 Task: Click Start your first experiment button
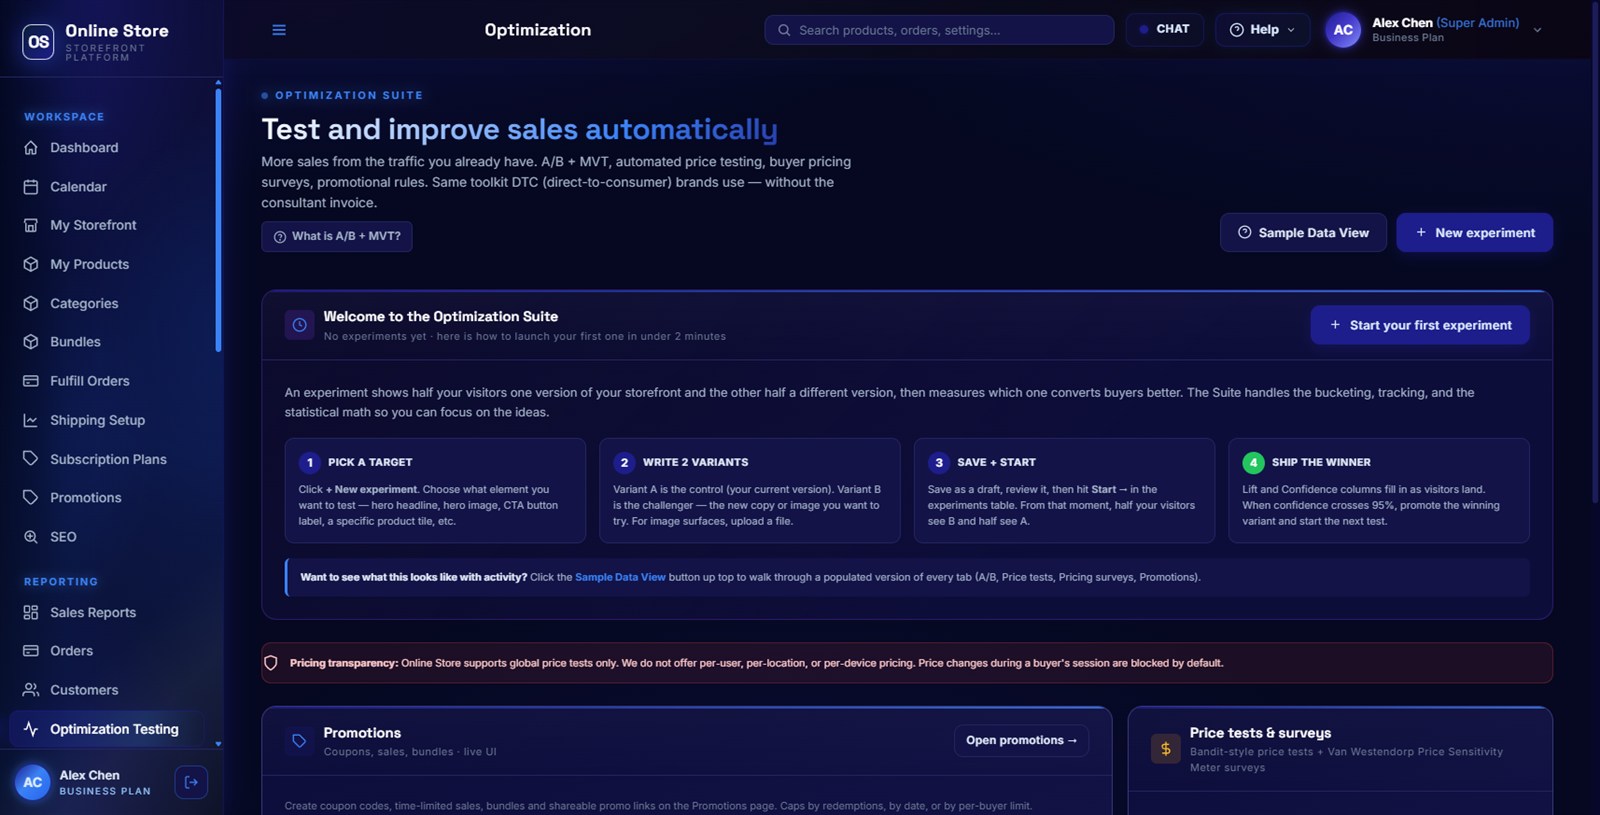click(x=1420, y=325)
